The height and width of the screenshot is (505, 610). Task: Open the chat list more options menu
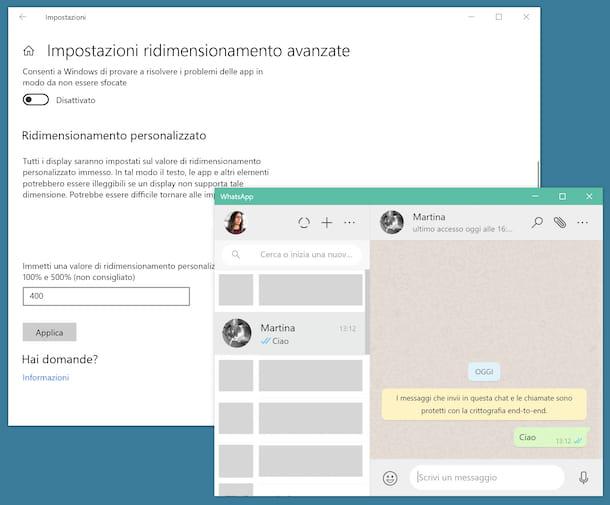pyautogui.click(x=349, y=223)
